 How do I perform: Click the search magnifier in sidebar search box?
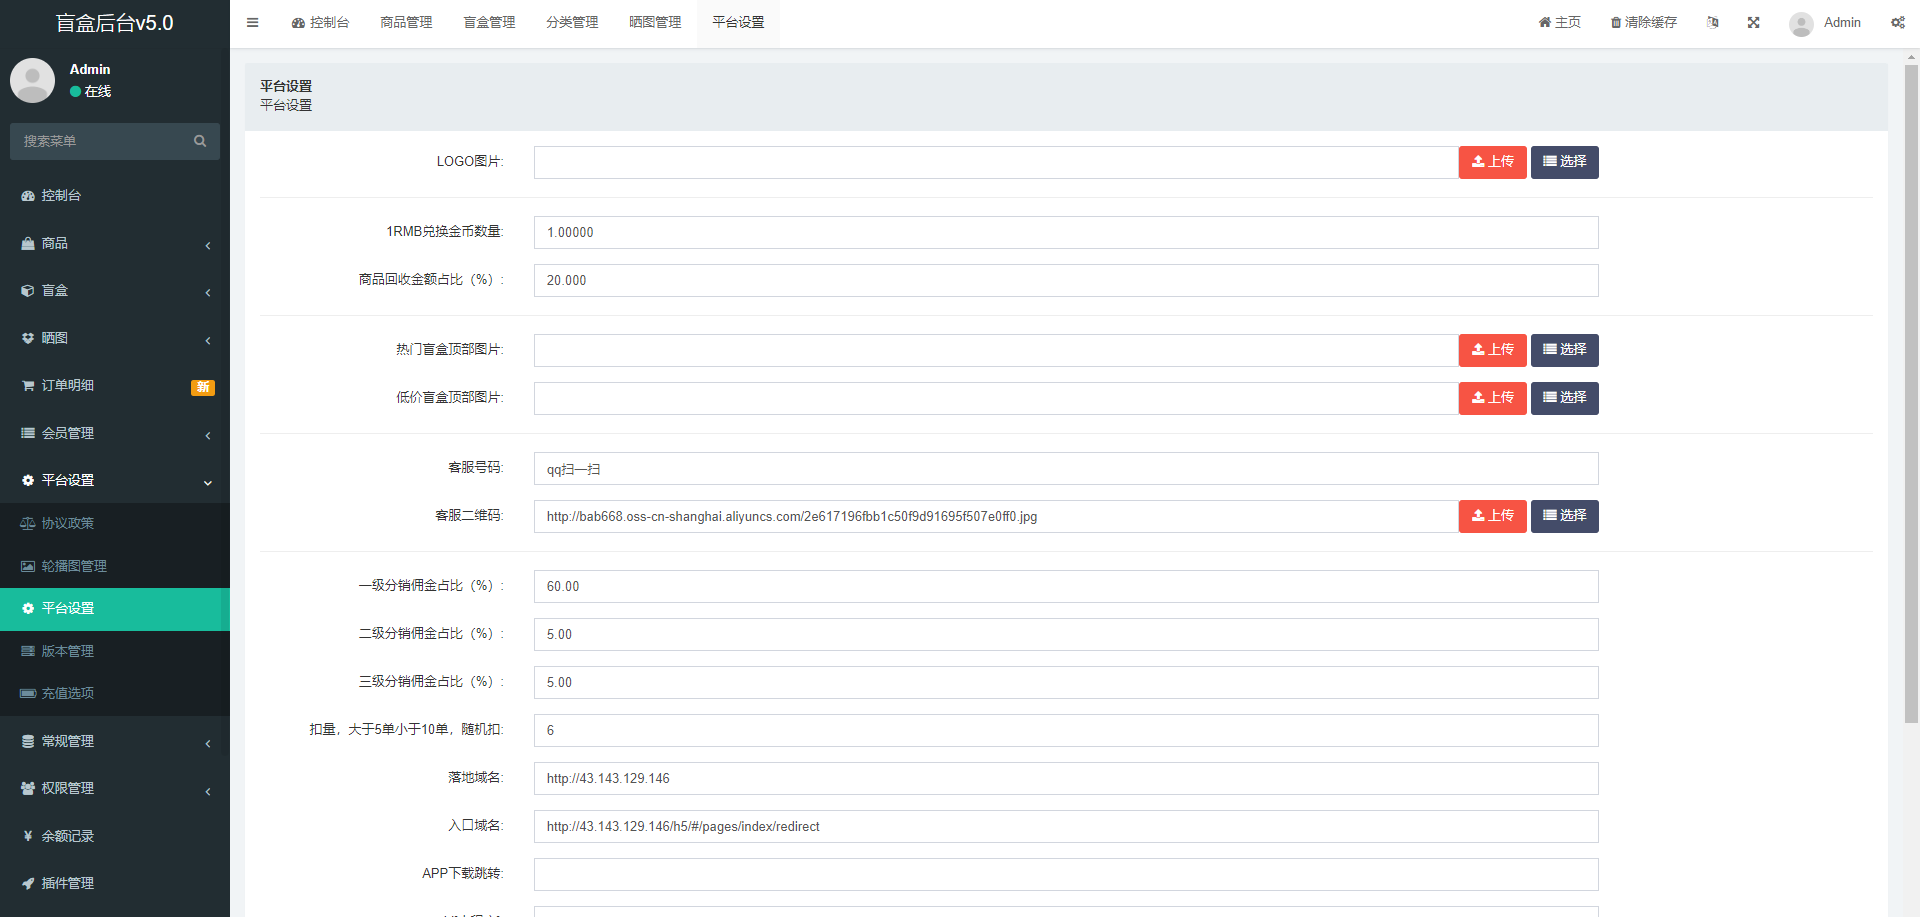coord(200,141)
